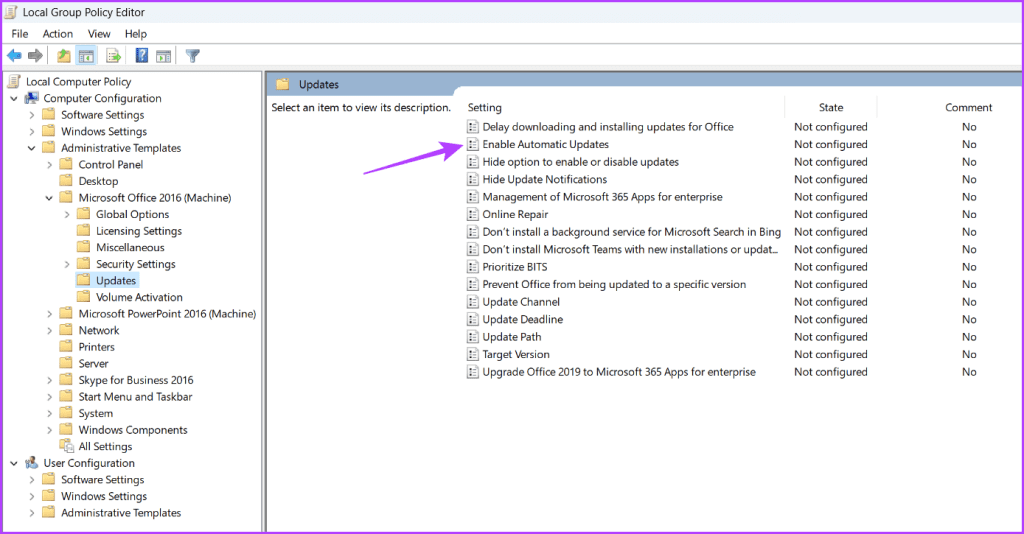The image size is (1024, 534).
Task: Expand the Skype for Business 2016 folder
Action: tap(49, 380)
